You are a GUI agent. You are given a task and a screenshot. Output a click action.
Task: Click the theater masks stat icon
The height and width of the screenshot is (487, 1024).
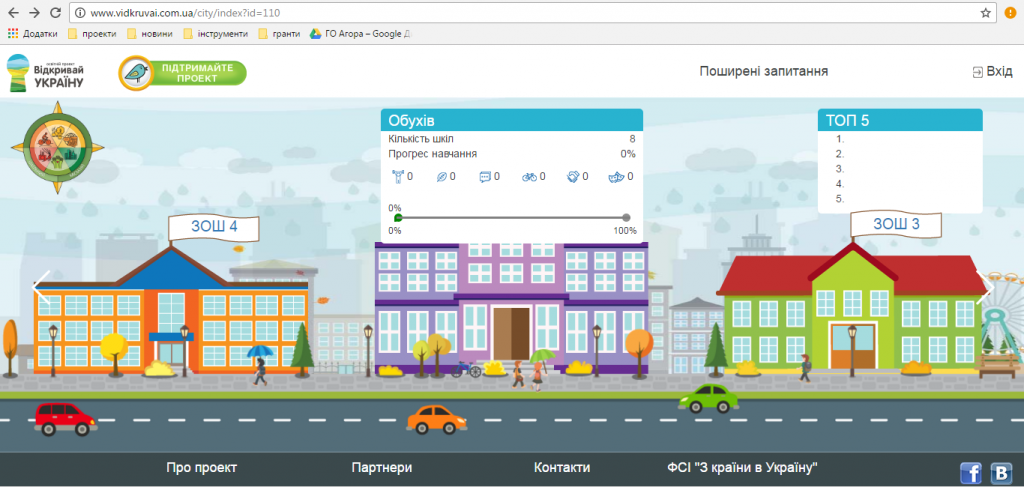(x=617, y=176)
